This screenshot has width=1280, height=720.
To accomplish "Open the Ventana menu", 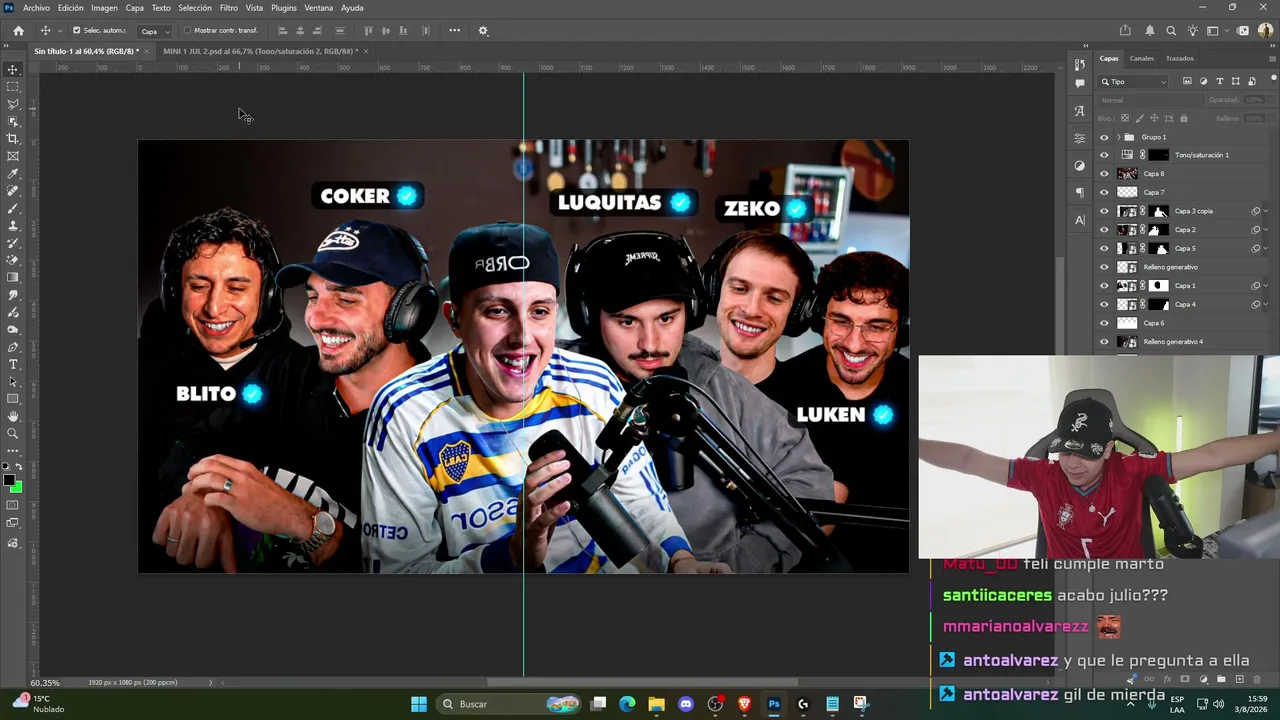I will click(x=319, y=8).
